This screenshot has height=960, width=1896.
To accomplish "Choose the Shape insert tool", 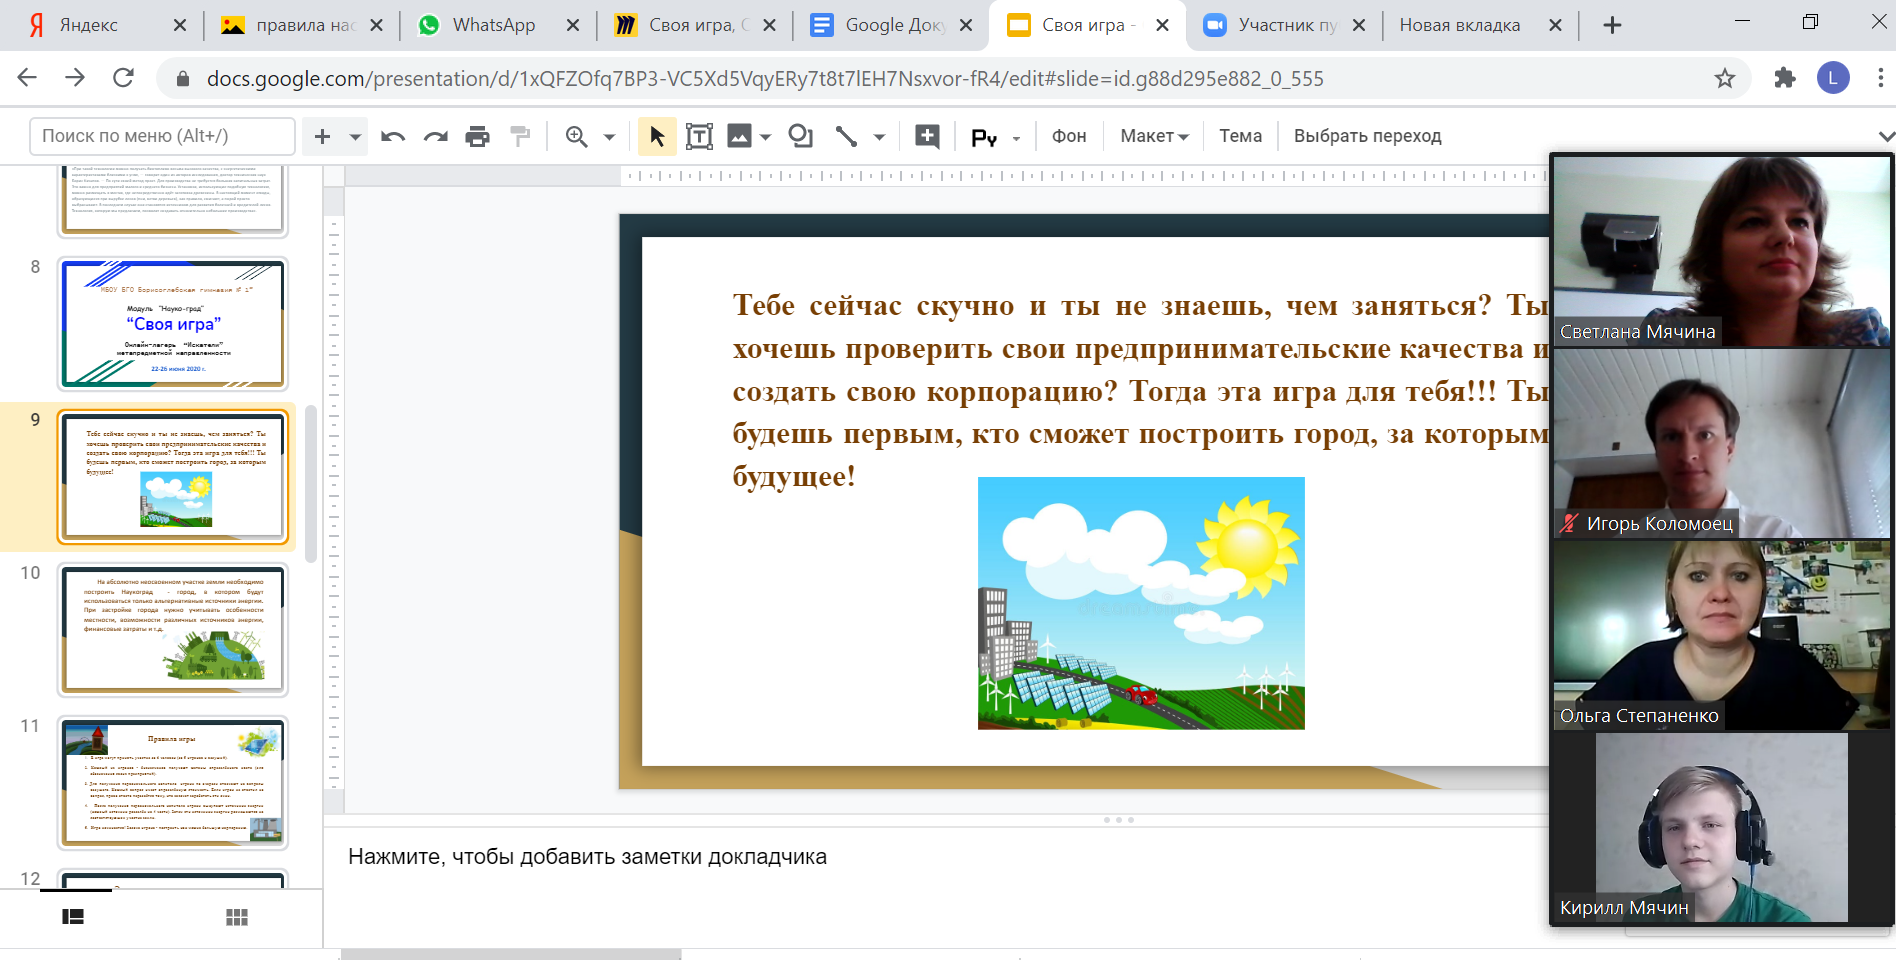I will (x=800, y=136).
